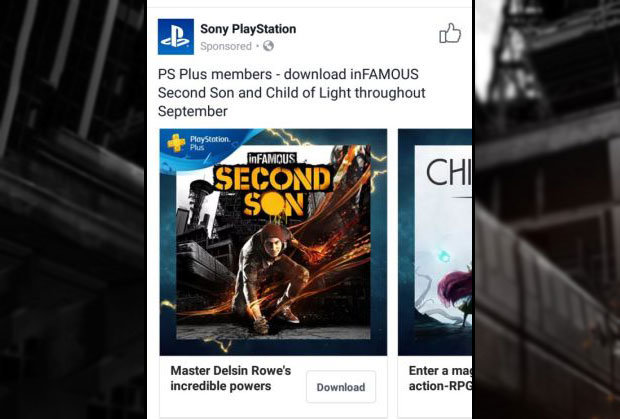Click the Sponsored label
620x419 pixels.
pyautogui.click(x=226, y=46)
